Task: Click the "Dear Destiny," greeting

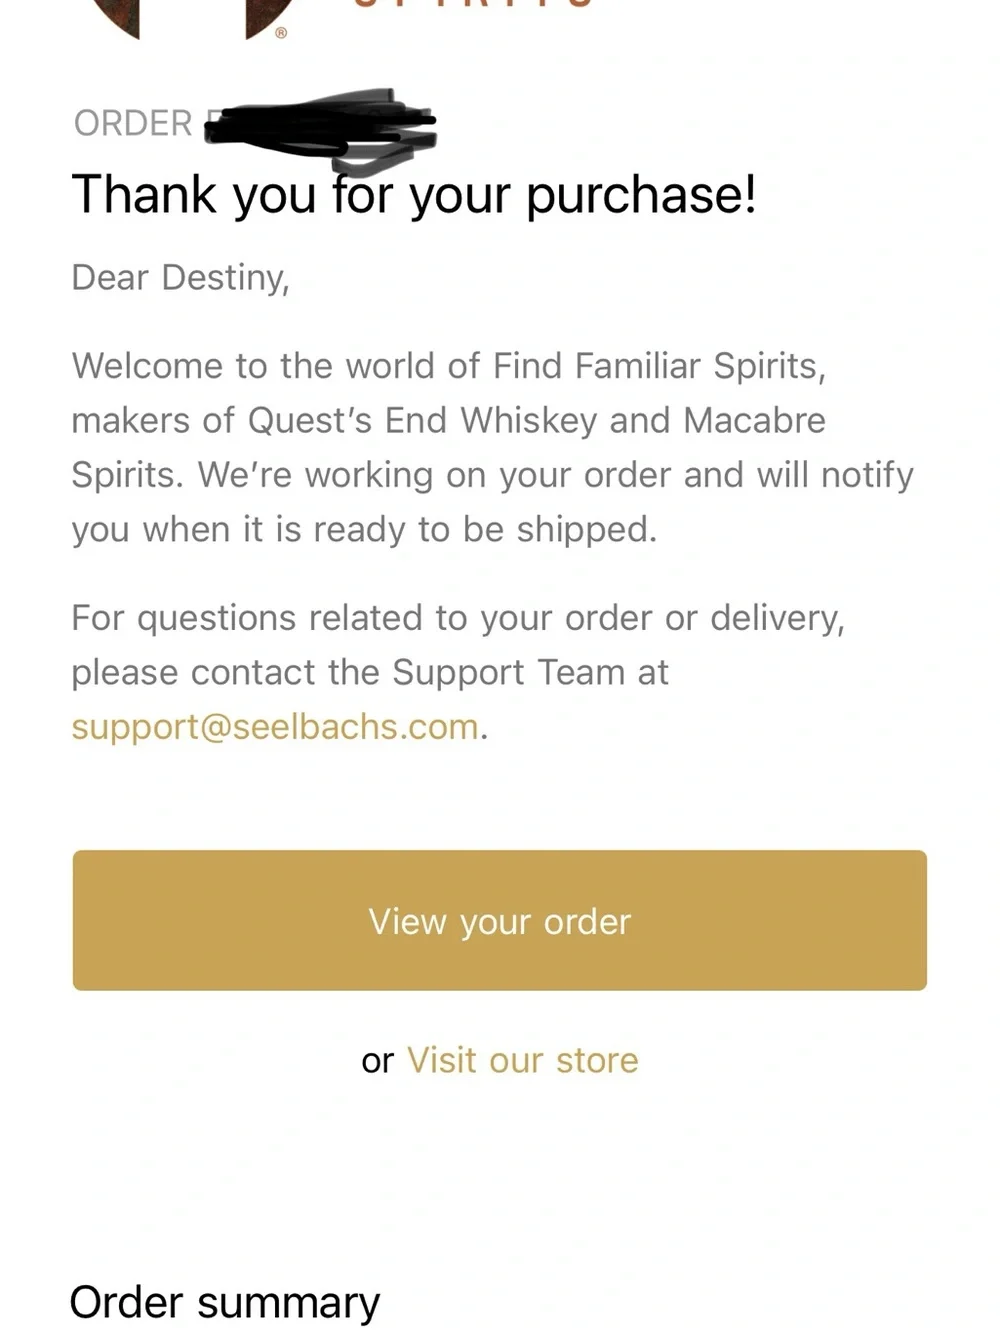Action: click(181, 277)
